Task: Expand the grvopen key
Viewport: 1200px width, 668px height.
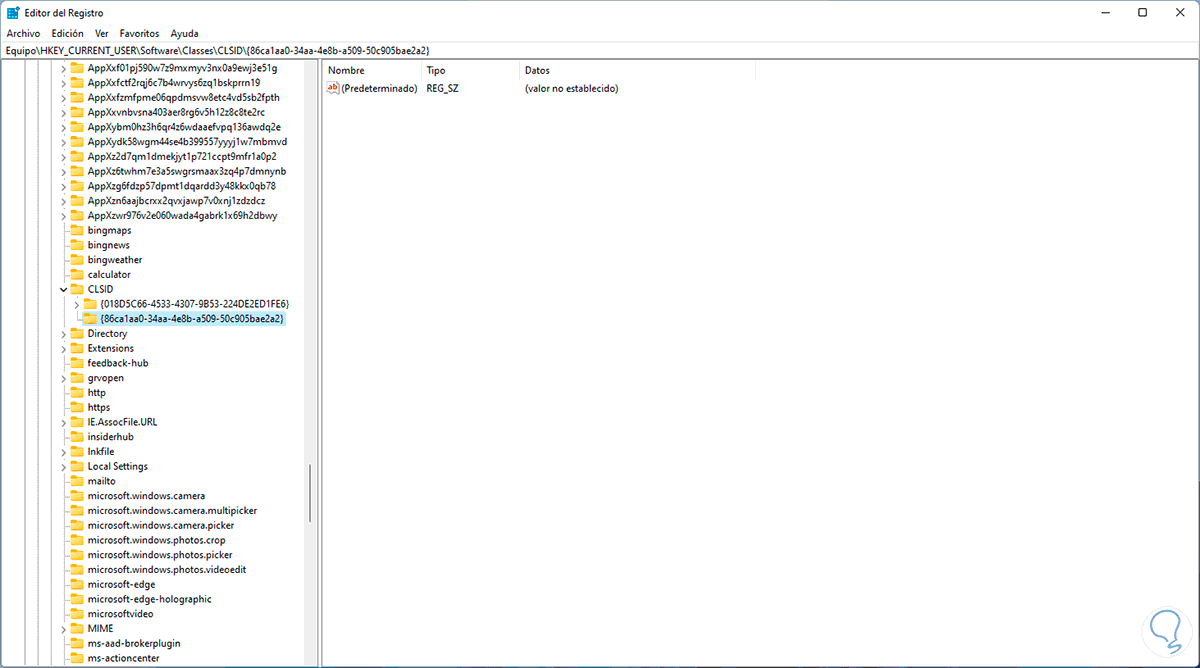Action: [64, 378]
